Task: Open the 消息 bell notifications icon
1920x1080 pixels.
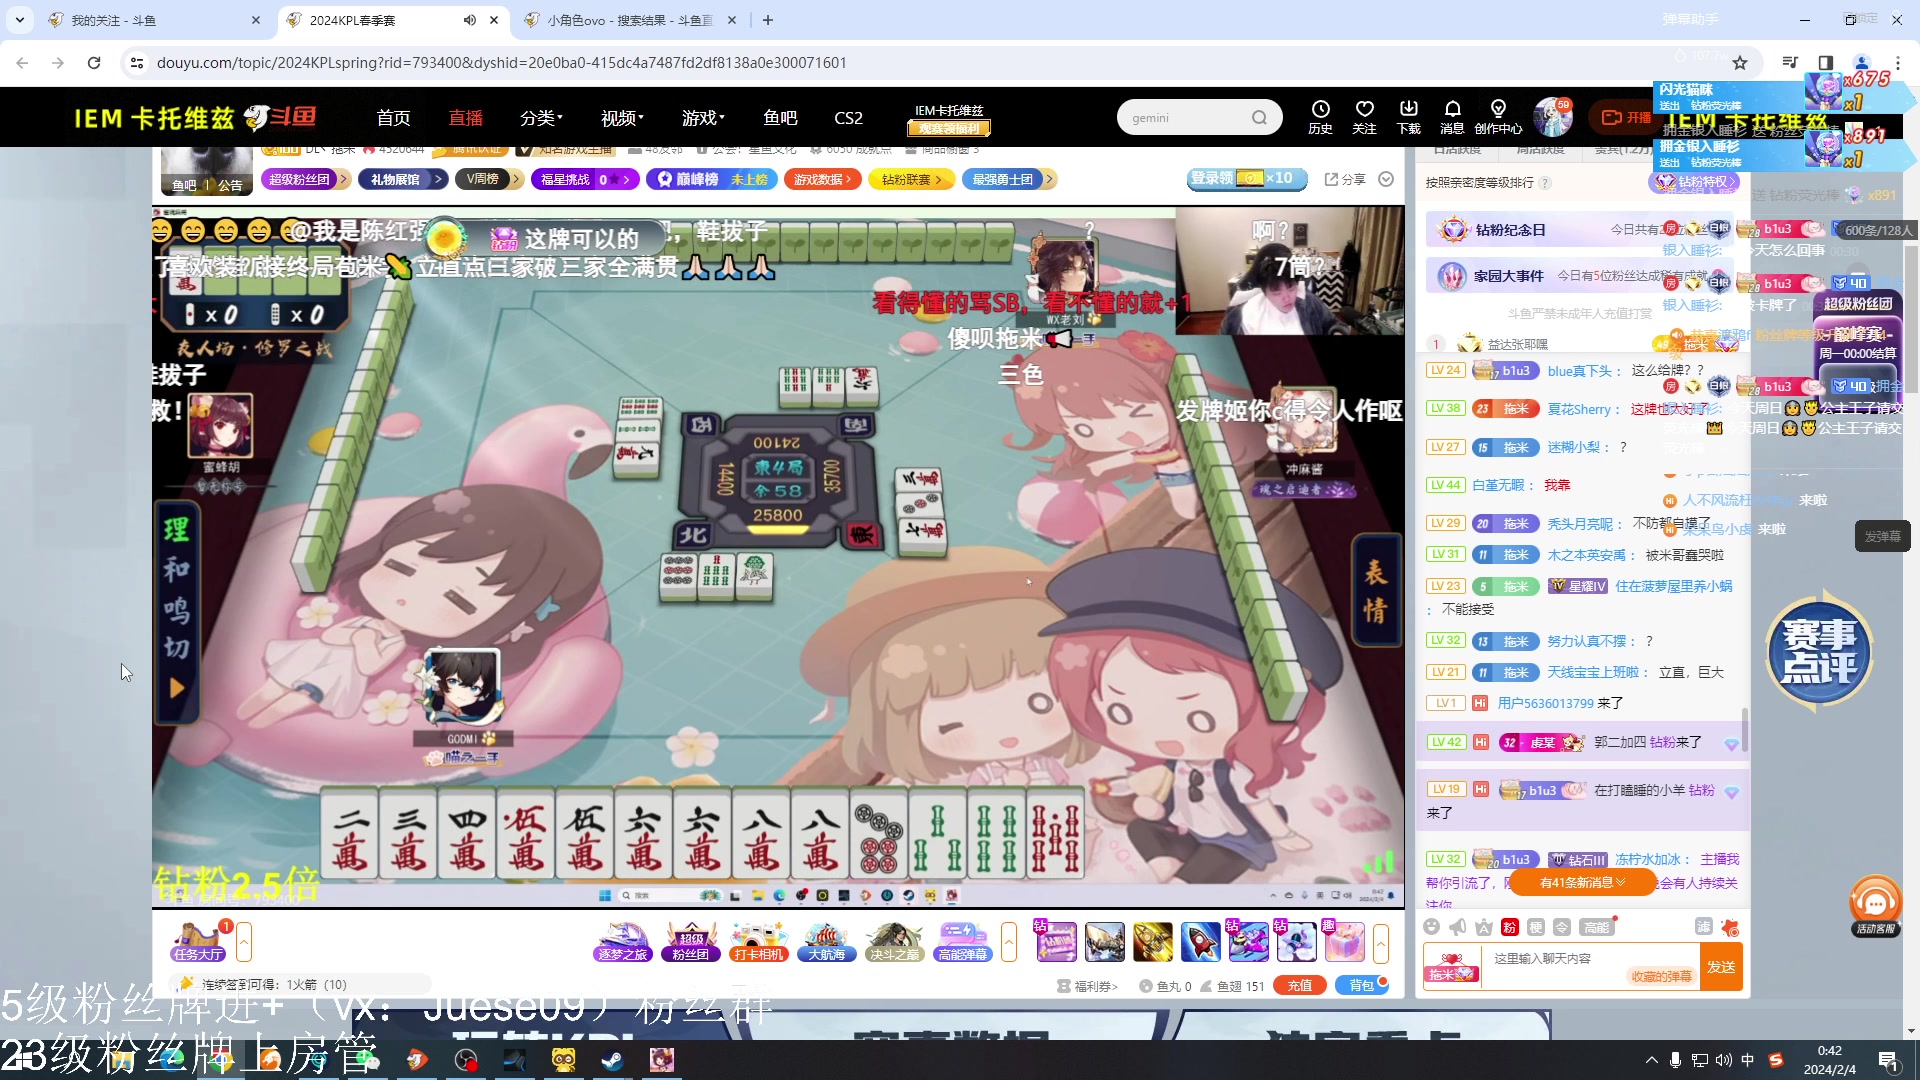Action: coord(1452,117)
